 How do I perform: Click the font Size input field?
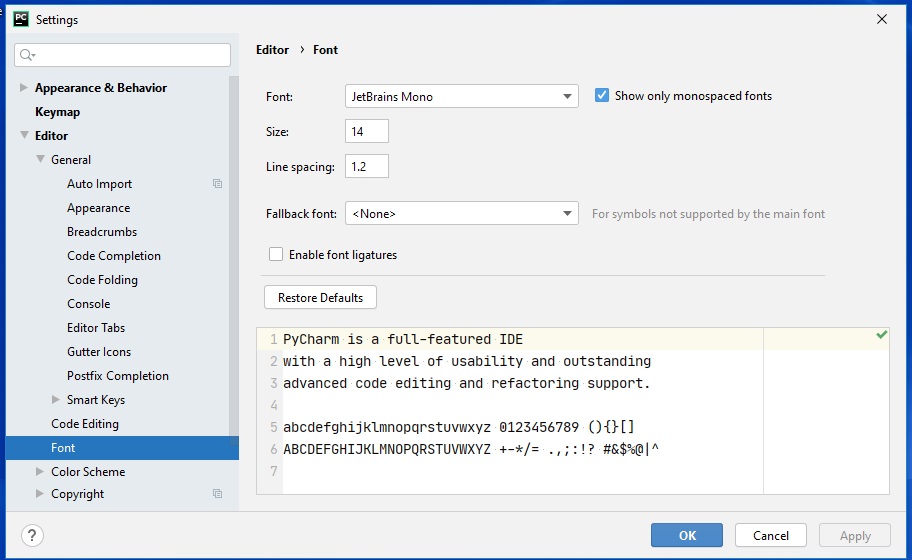click(x=366, y=132)
